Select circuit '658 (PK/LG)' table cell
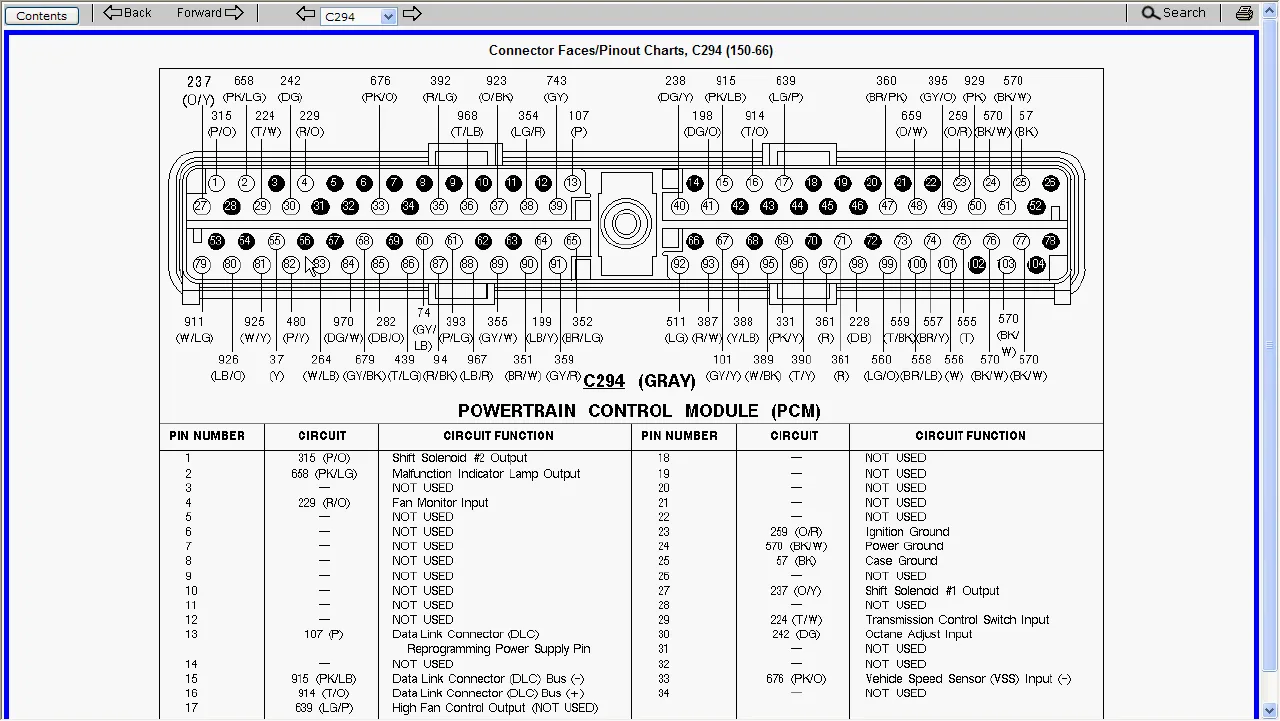Image resolution: width=1280 pixels, height=721 pixels. coord(324,474)
